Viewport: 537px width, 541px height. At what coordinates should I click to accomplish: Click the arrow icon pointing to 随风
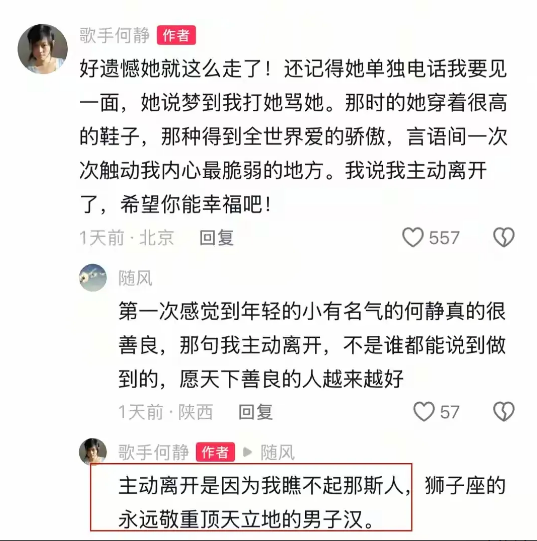coord(247,452)
